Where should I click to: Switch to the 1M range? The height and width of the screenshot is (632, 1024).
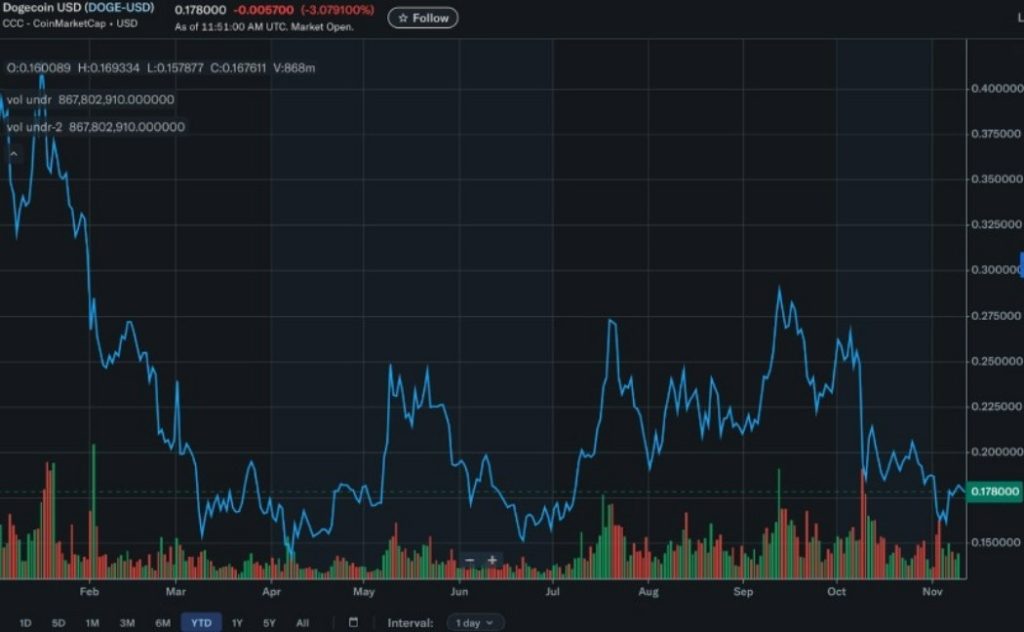point(92,623)
